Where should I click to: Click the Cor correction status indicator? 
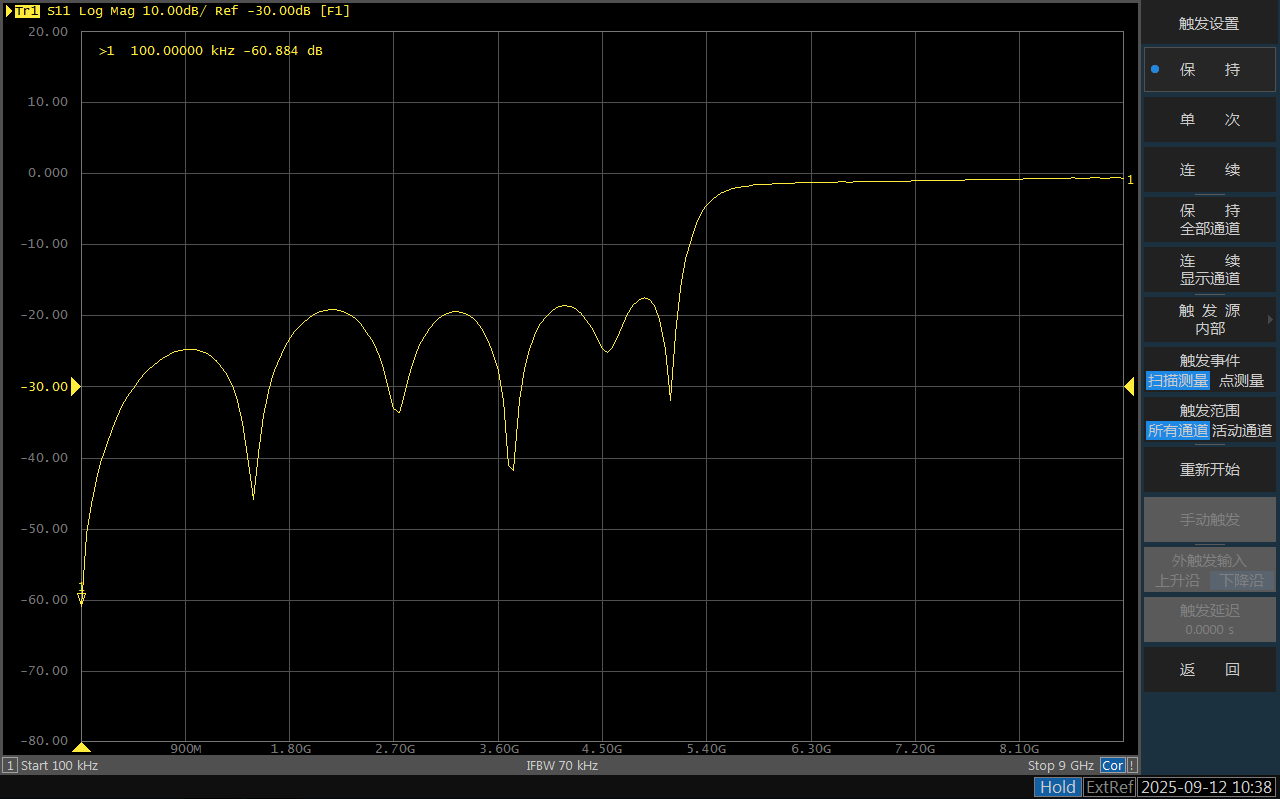1112,766
